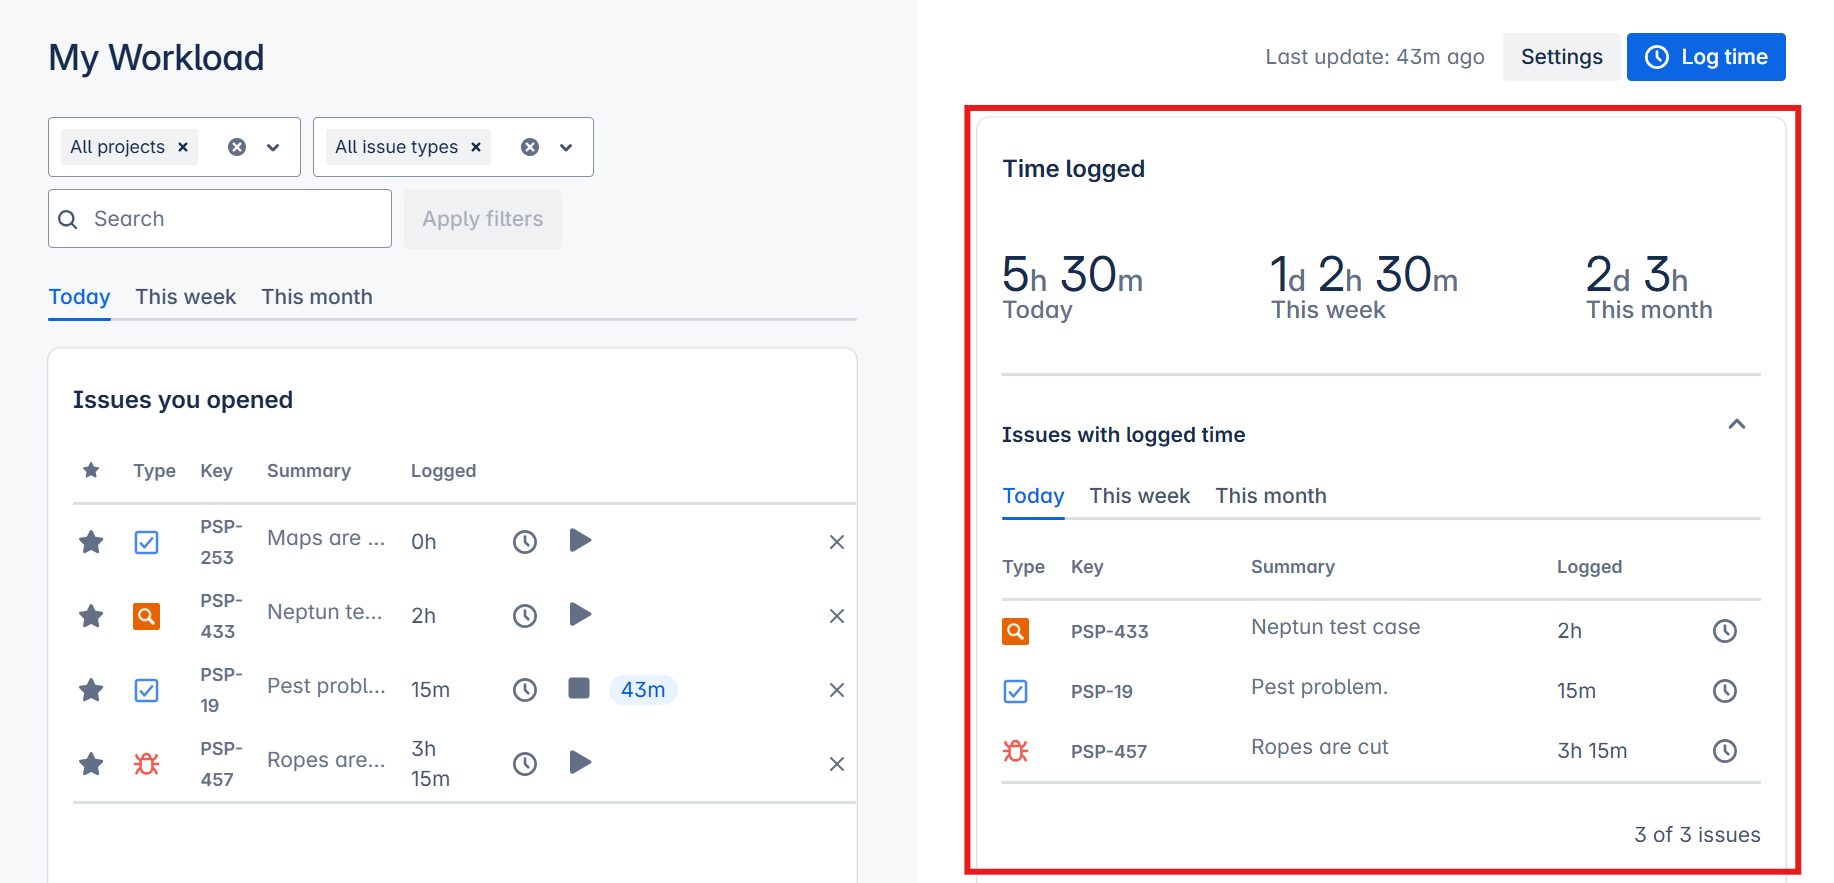Click orange type icon next to PSP-433 in Time logged
This screenshot has width=1834, height=883.
[1016, 631]
